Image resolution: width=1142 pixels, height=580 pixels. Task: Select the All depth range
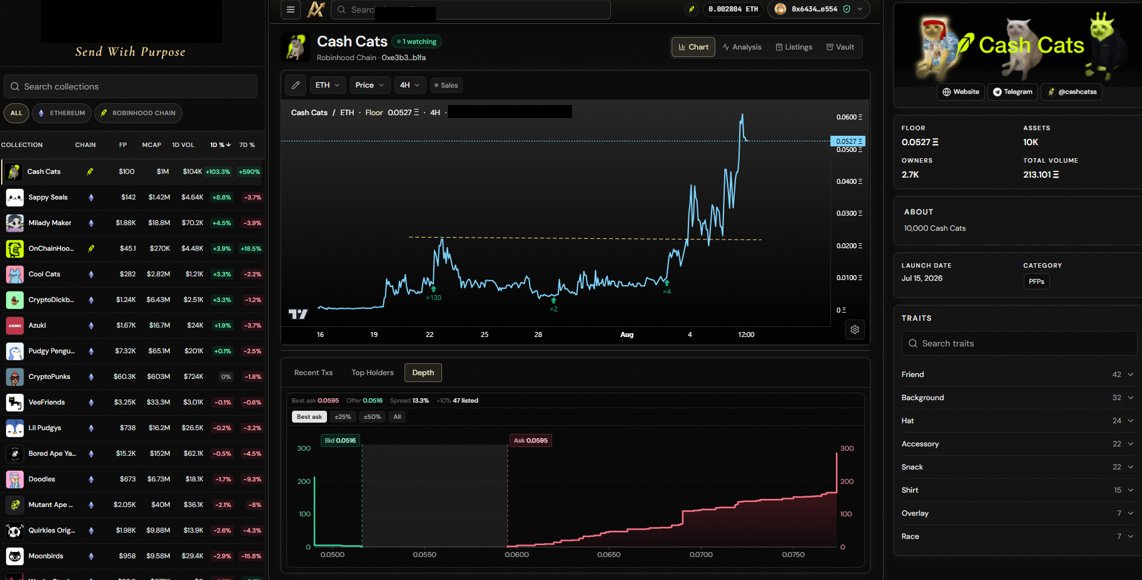[396, 417]
